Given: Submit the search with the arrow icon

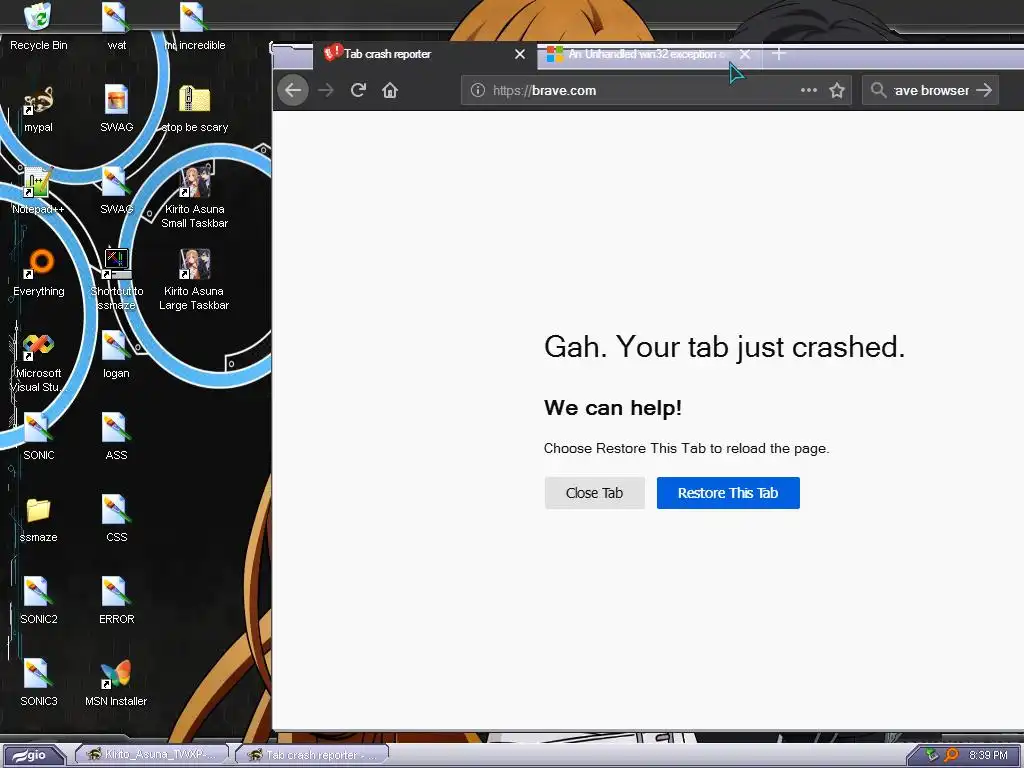Looking at the screenshot, I should (984, 90).
